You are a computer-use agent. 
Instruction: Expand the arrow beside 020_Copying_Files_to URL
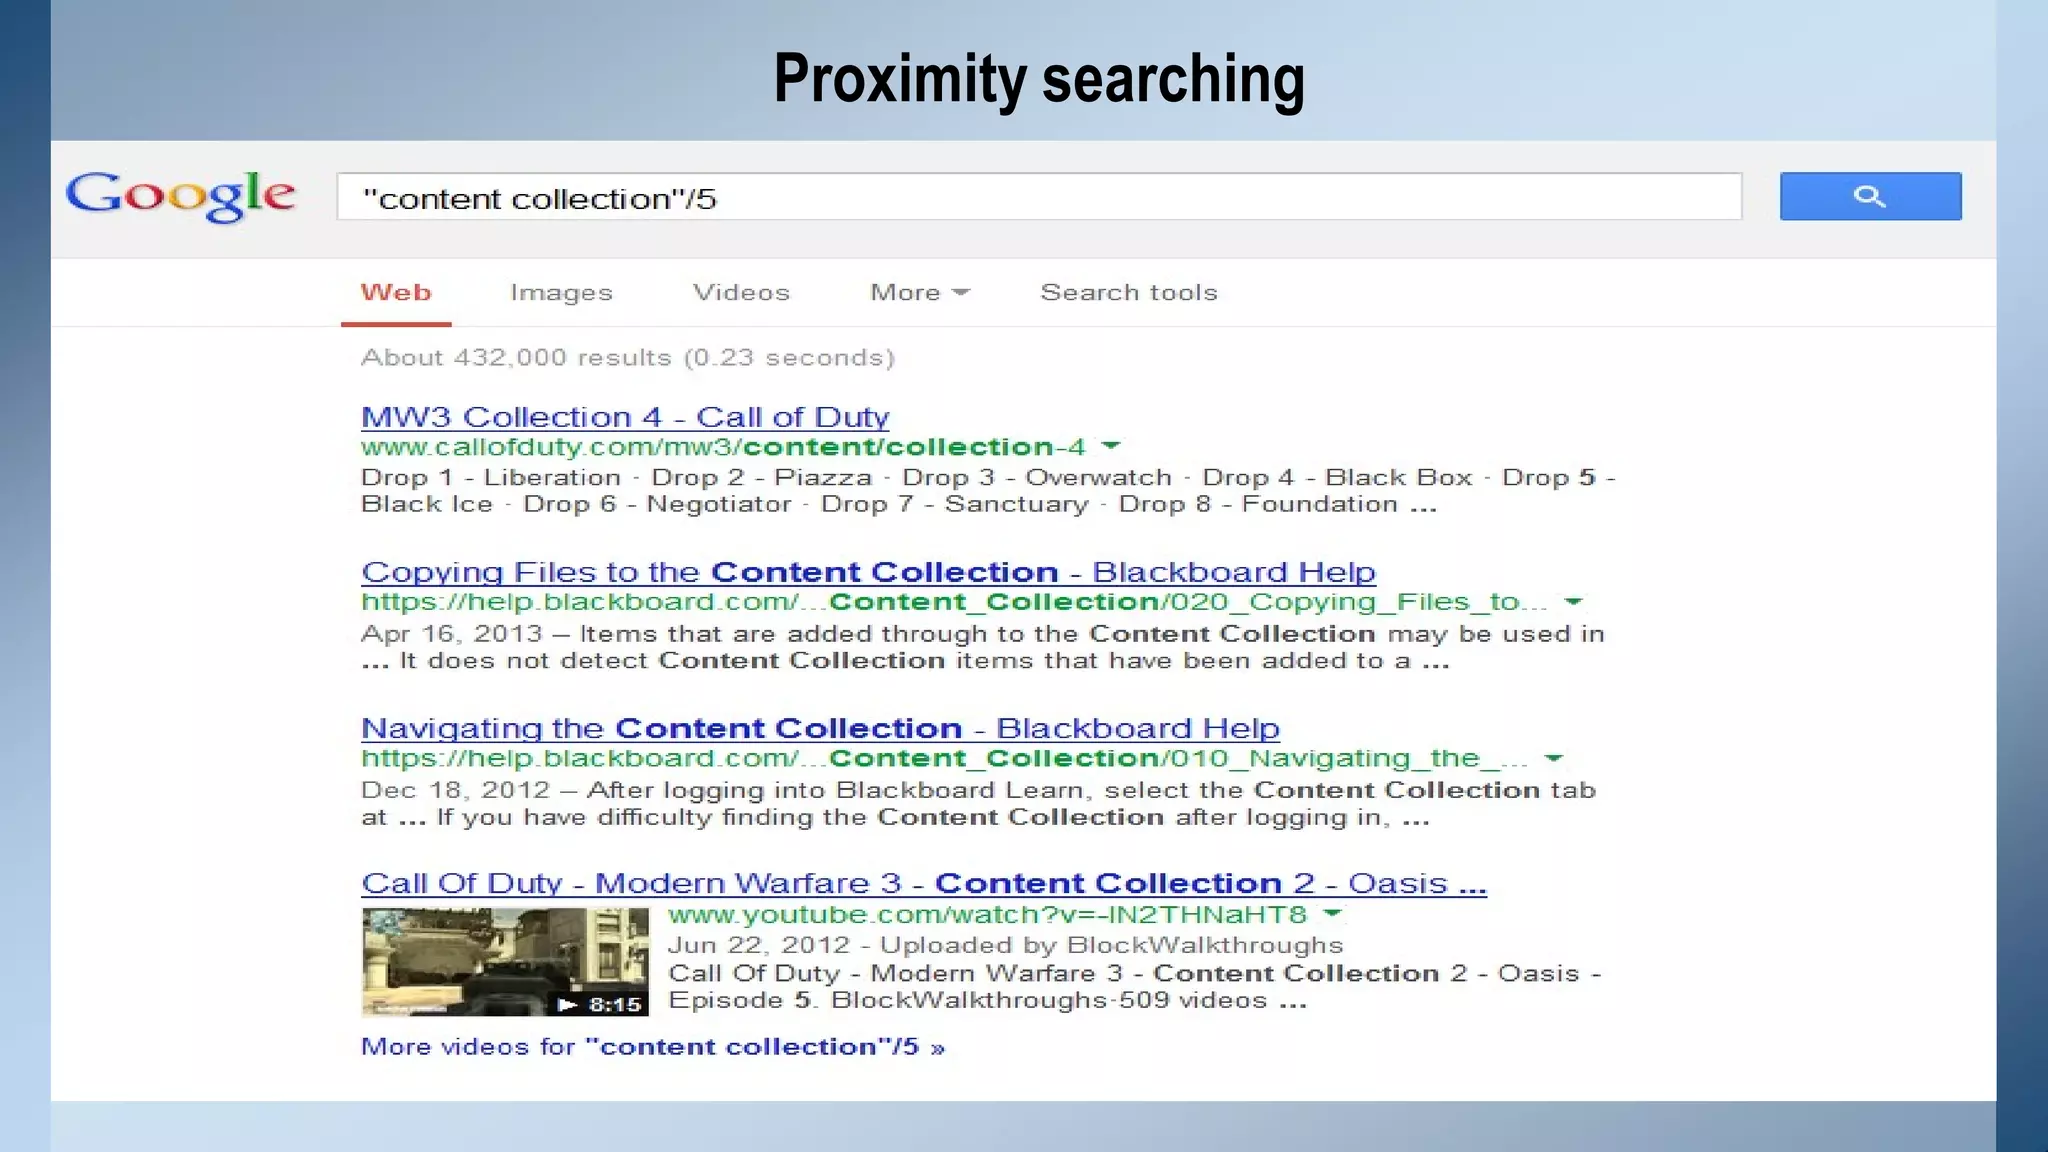[1573, 602]
